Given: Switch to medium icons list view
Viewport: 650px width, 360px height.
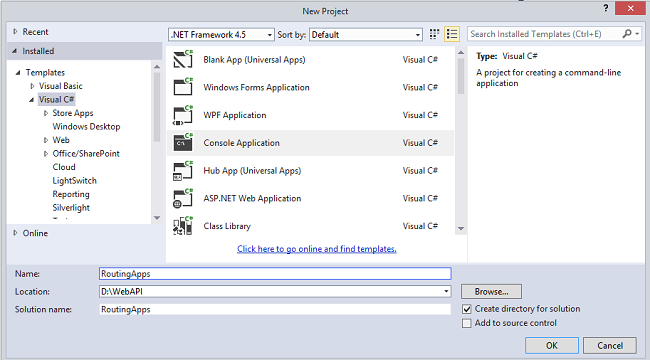Looking at the screenshot, I should click(x=452, y=34).
